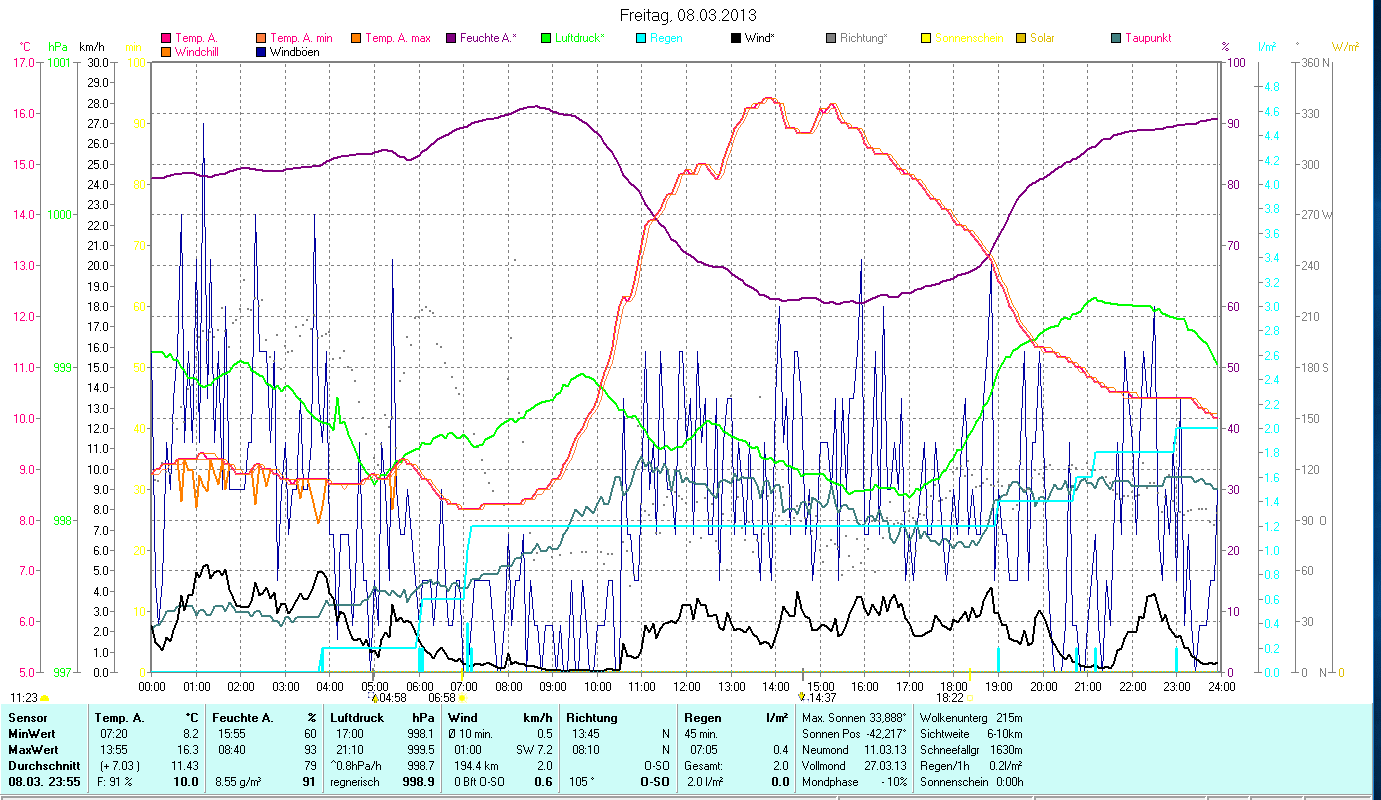This screenshot has height=800, width=1381.
Task: Click the Wolkenunterg 215m entry
Action: click(970, 718)
